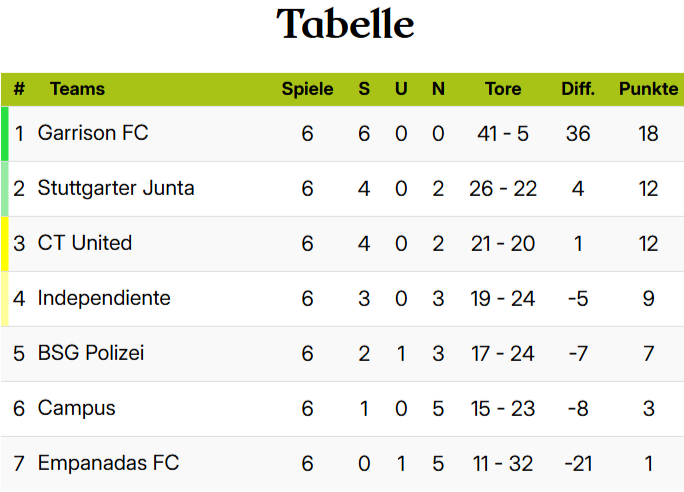The image size is (684, 492).
Task: Click the Spiele column header
Action: point(307,89)
